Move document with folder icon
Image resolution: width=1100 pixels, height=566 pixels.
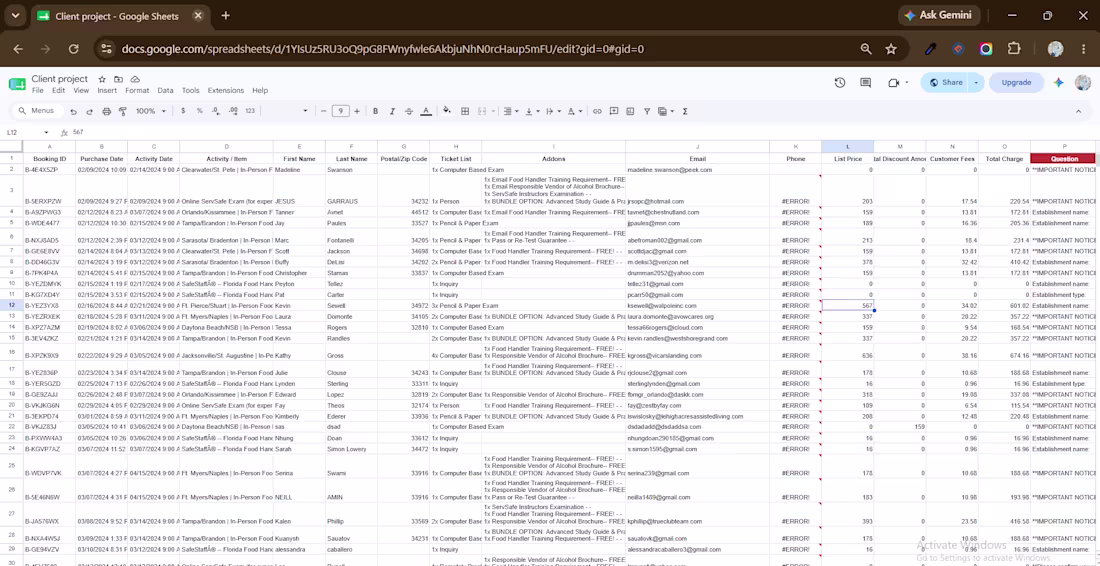119,79
